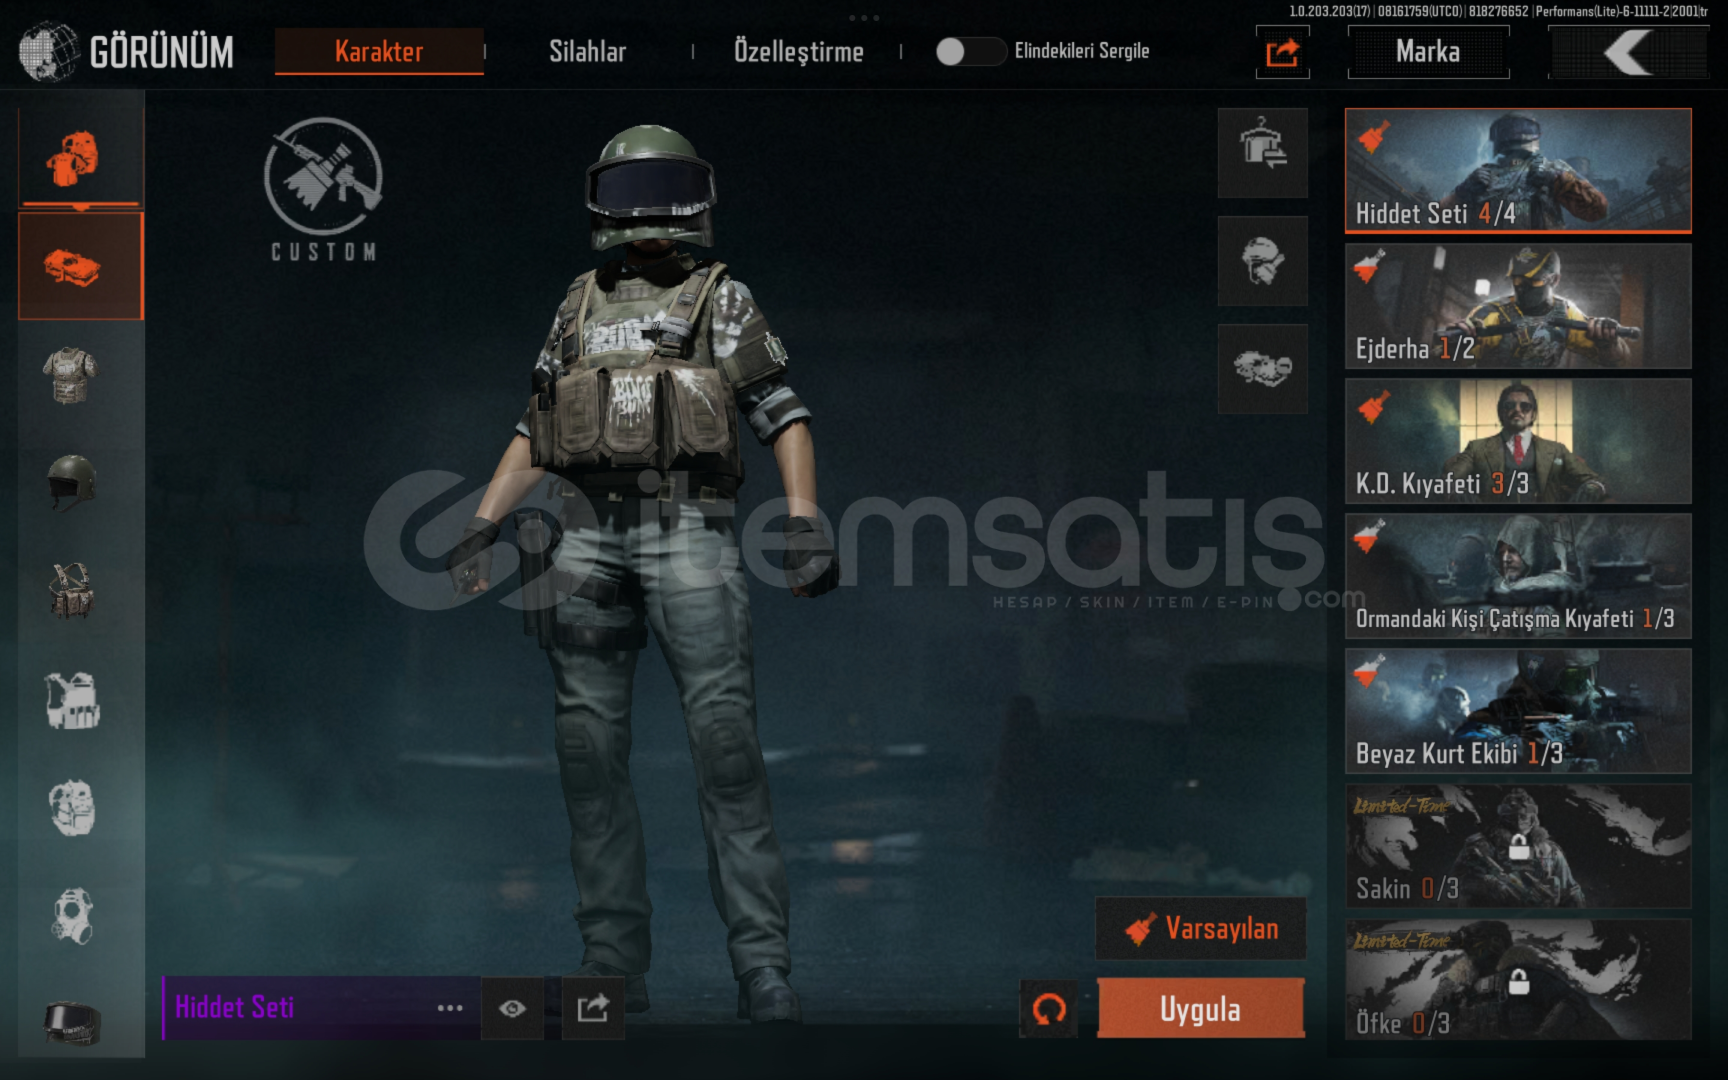The width and height of the screenshot is (1728, 1080).
Task: Choose the camo shirt slot icon
Action: (71, 375)
